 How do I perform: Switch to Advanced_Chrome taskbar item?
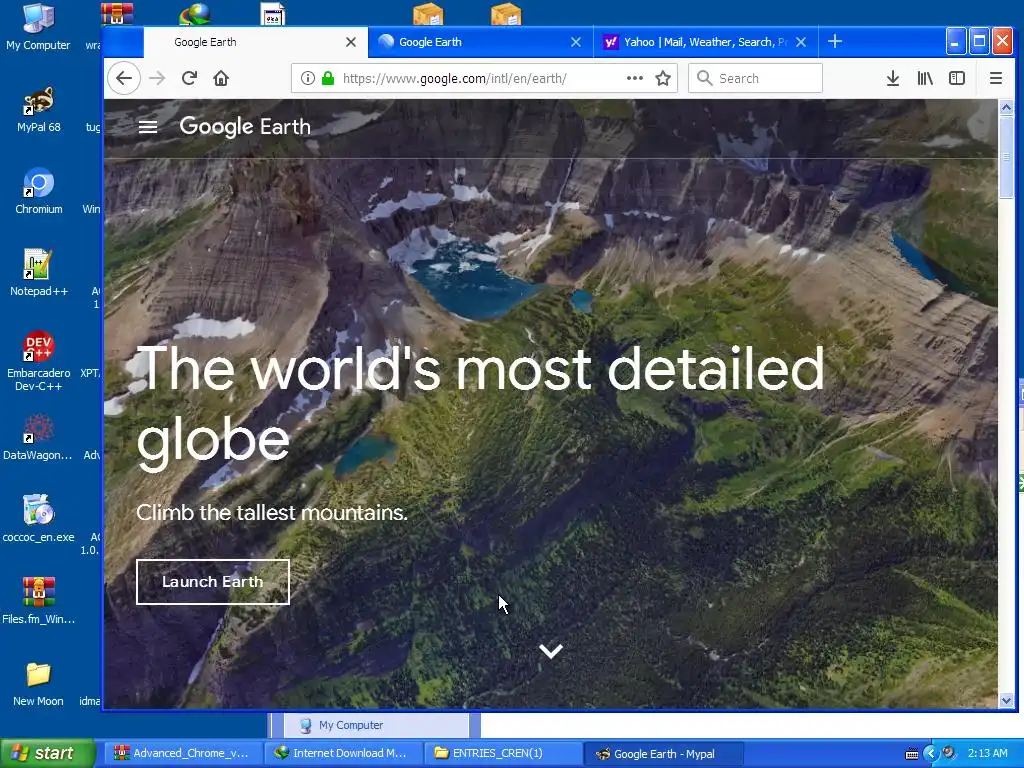pyautogui.click(x=185, y=754)
